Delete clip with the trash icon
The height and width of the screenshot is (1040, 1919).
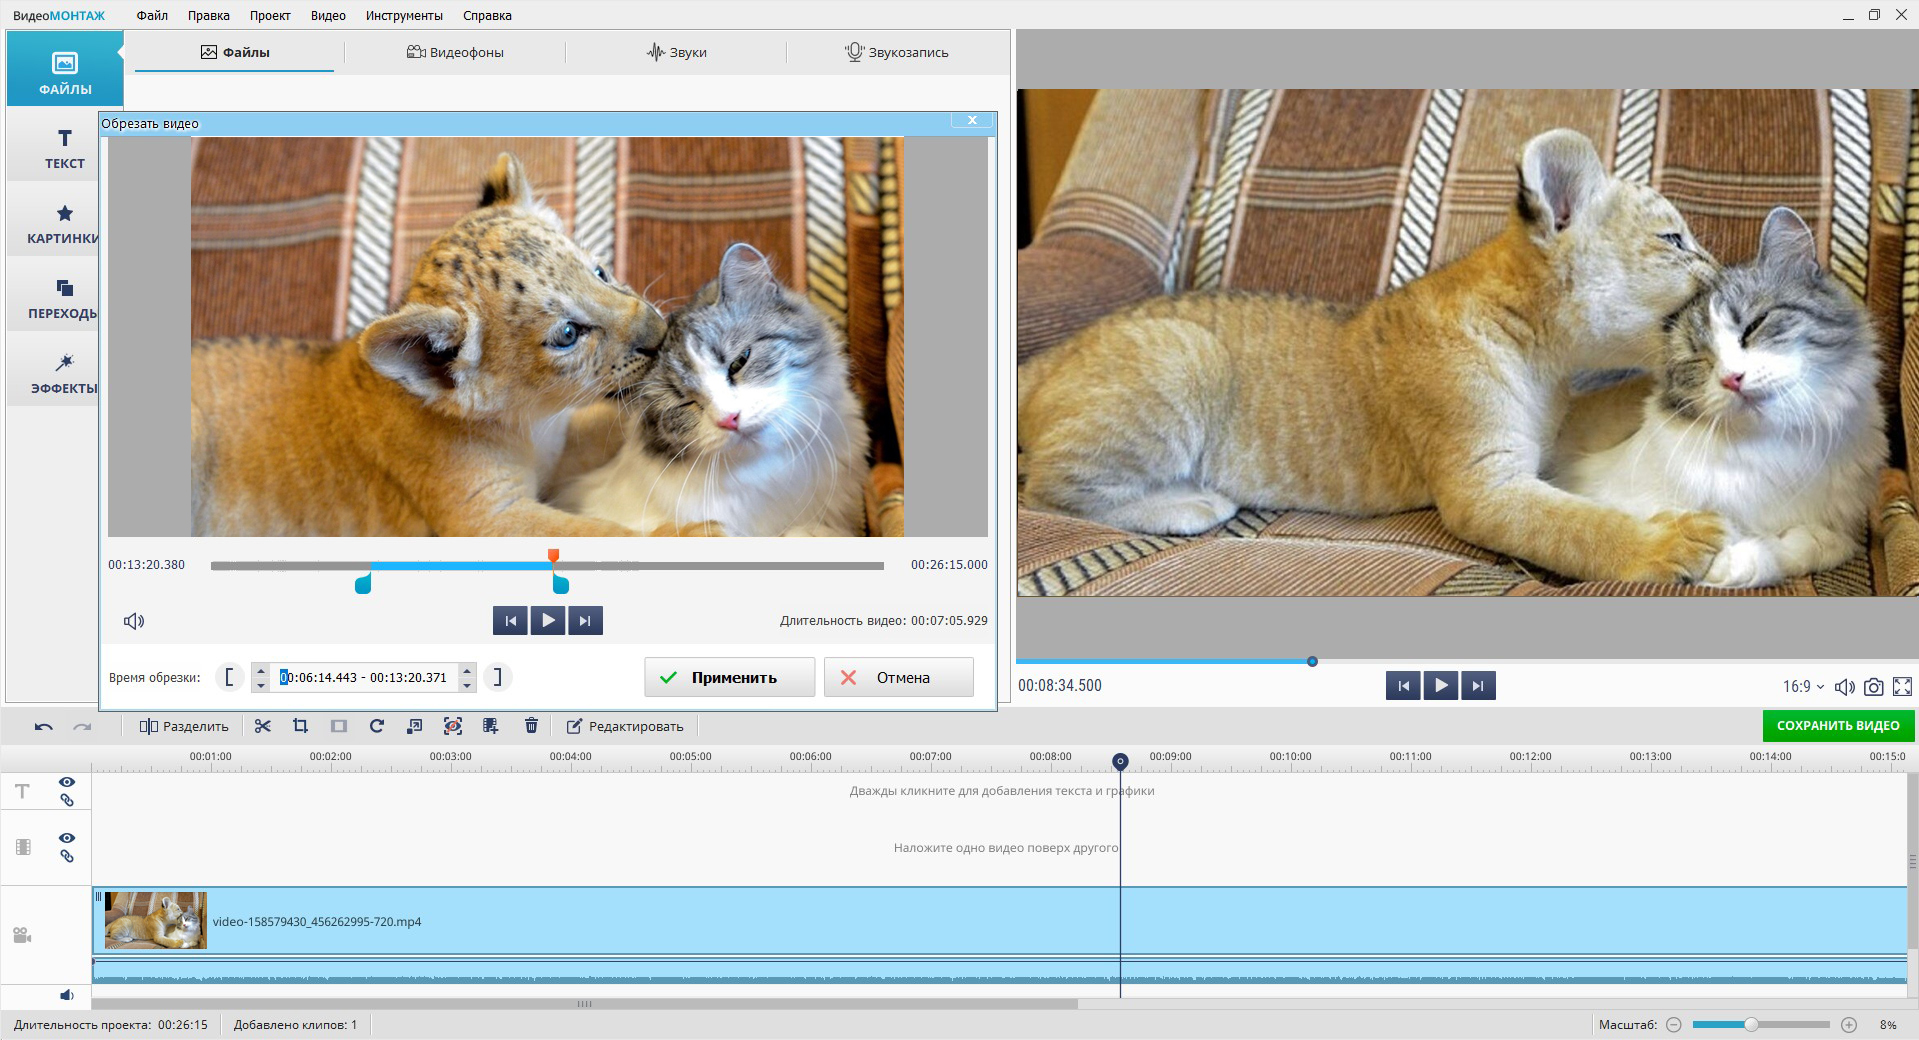532,726
